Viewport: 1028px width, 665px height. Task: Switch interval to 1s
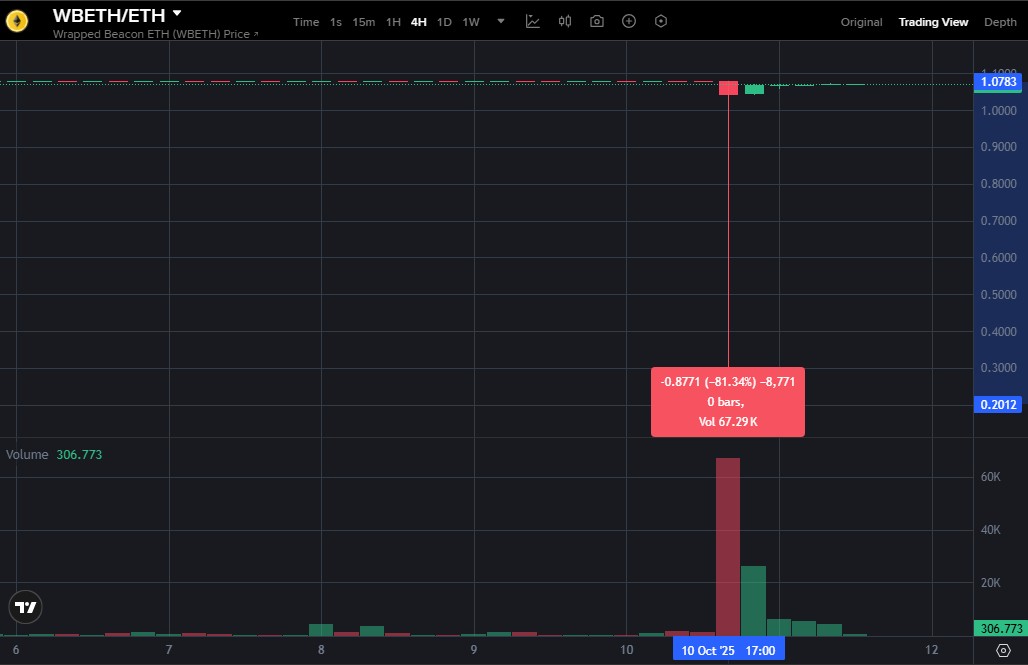[336, 22]
